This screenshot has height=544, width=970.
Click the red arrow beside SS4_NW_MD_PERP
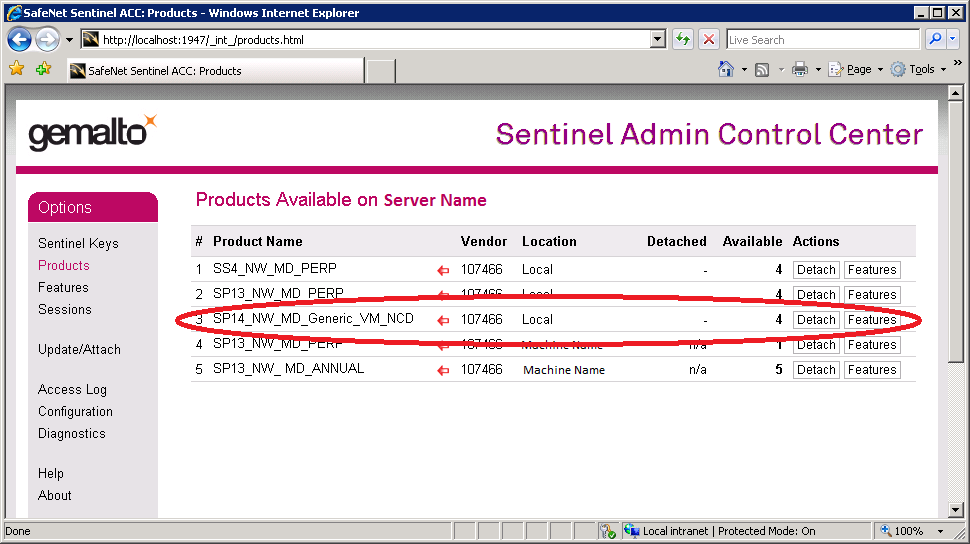coord(443,270)
